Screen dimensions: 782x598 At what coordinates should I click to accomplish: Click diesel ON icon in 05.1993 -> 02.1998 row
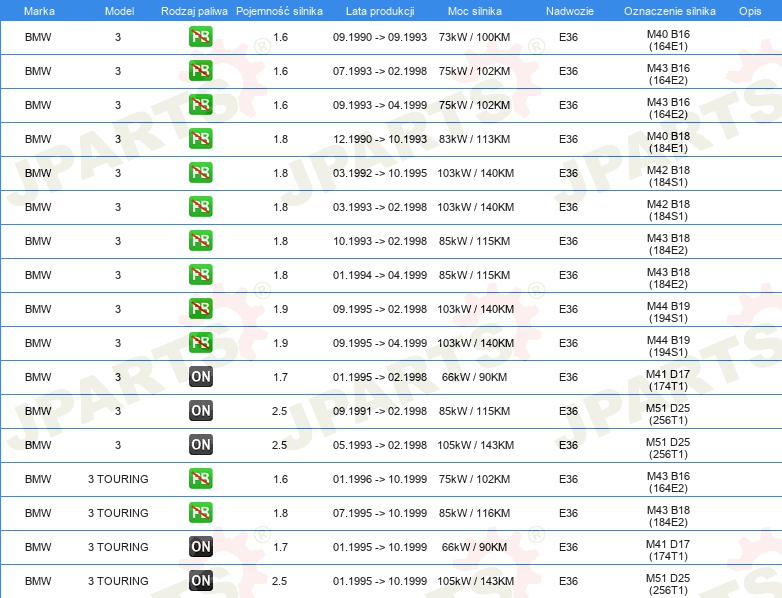coord(200,444)
